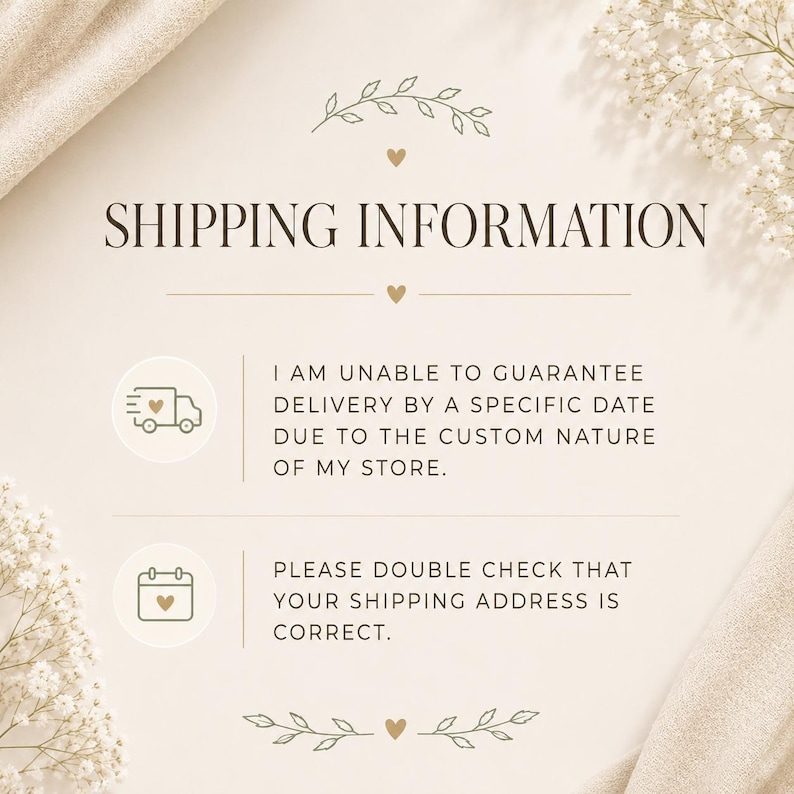This screenshot has width=794, height=794.
Task: Click the SHIPPING INFORMATION heading
Action: coord(406,225)
